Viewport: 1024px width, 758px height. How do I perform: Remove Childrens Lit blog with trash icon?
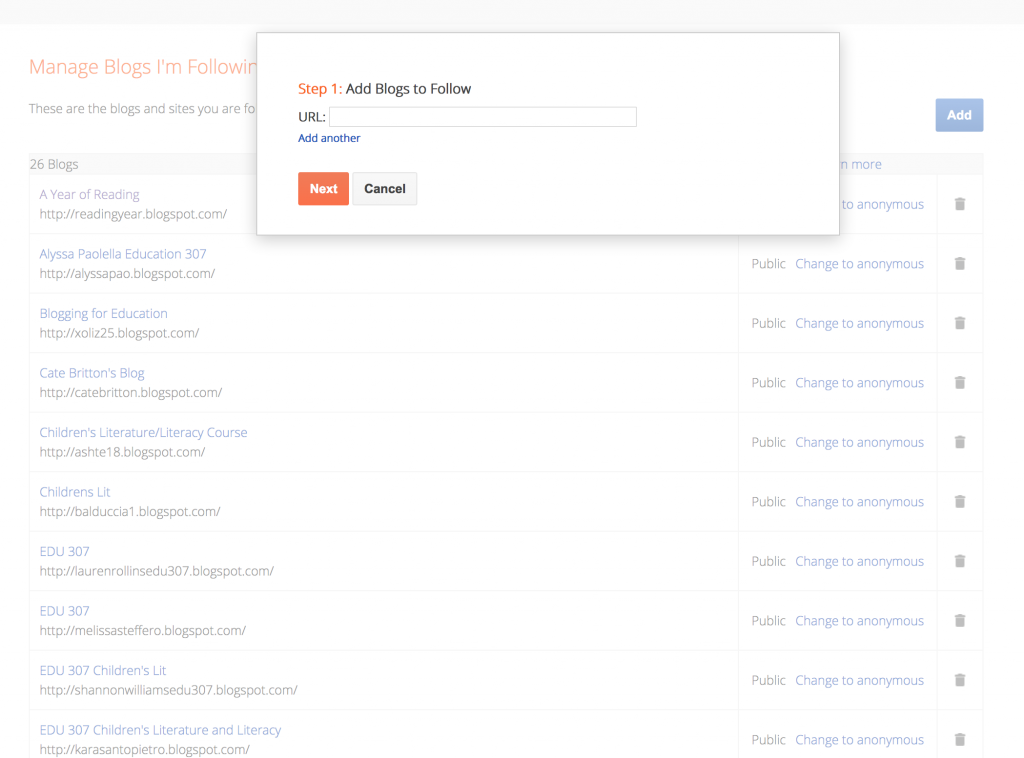pyautogui.click(x=959, y=501)
